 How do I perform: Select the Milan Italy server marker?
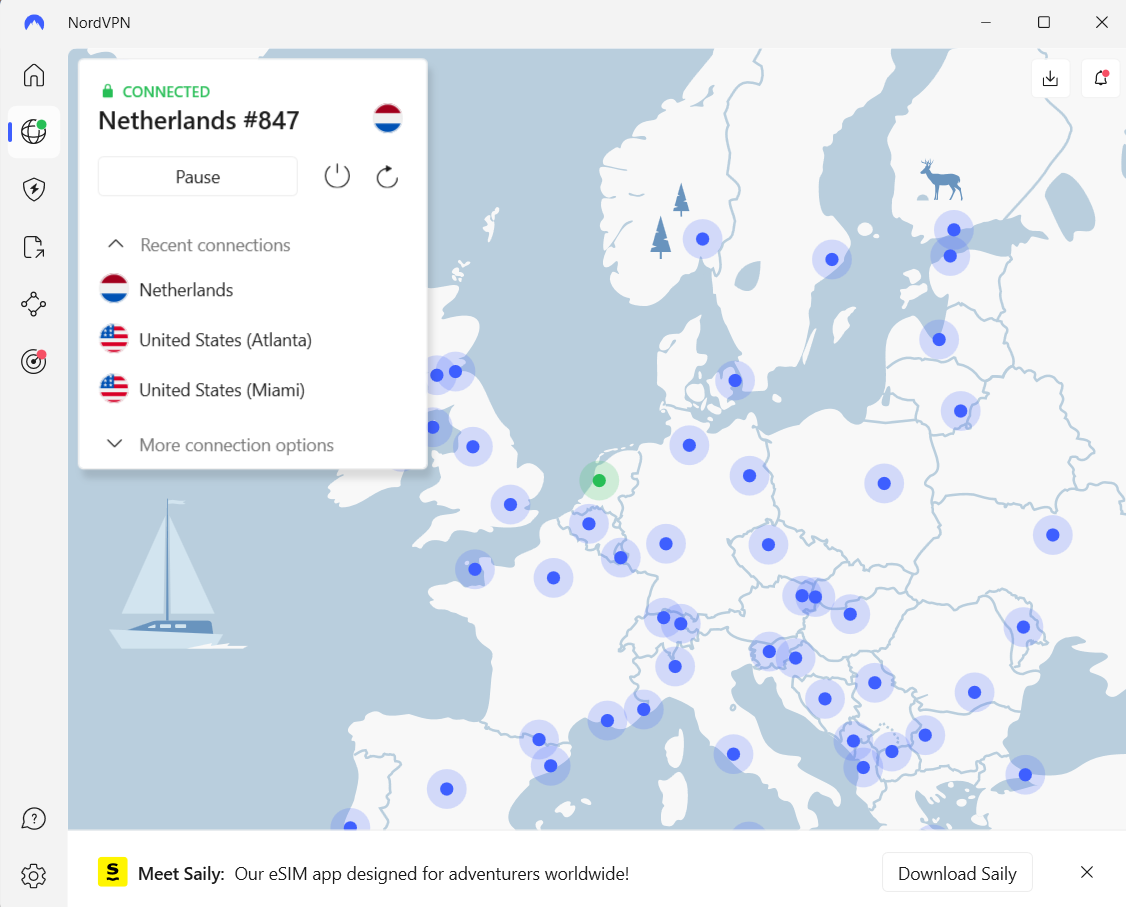point(675,666)
